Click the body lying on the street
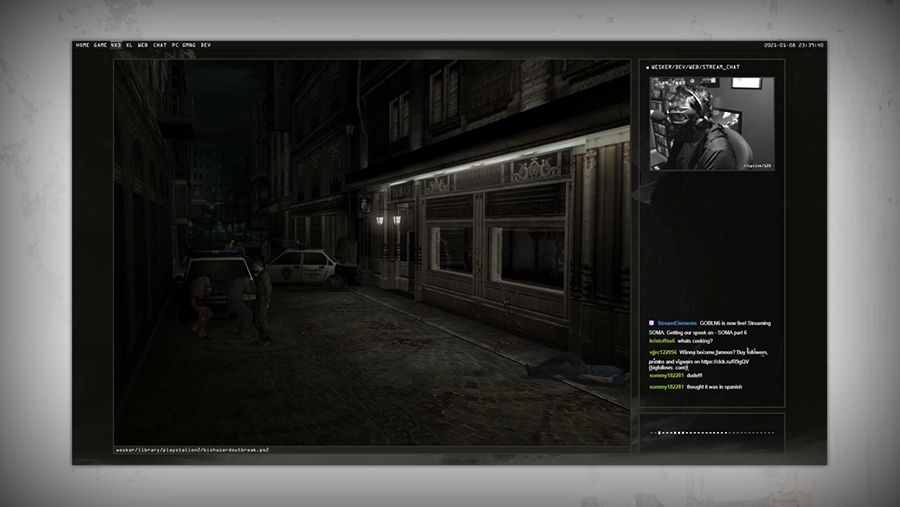Image resolution: width=900 pixels, height=507 pixels. [x=577, y=367]
